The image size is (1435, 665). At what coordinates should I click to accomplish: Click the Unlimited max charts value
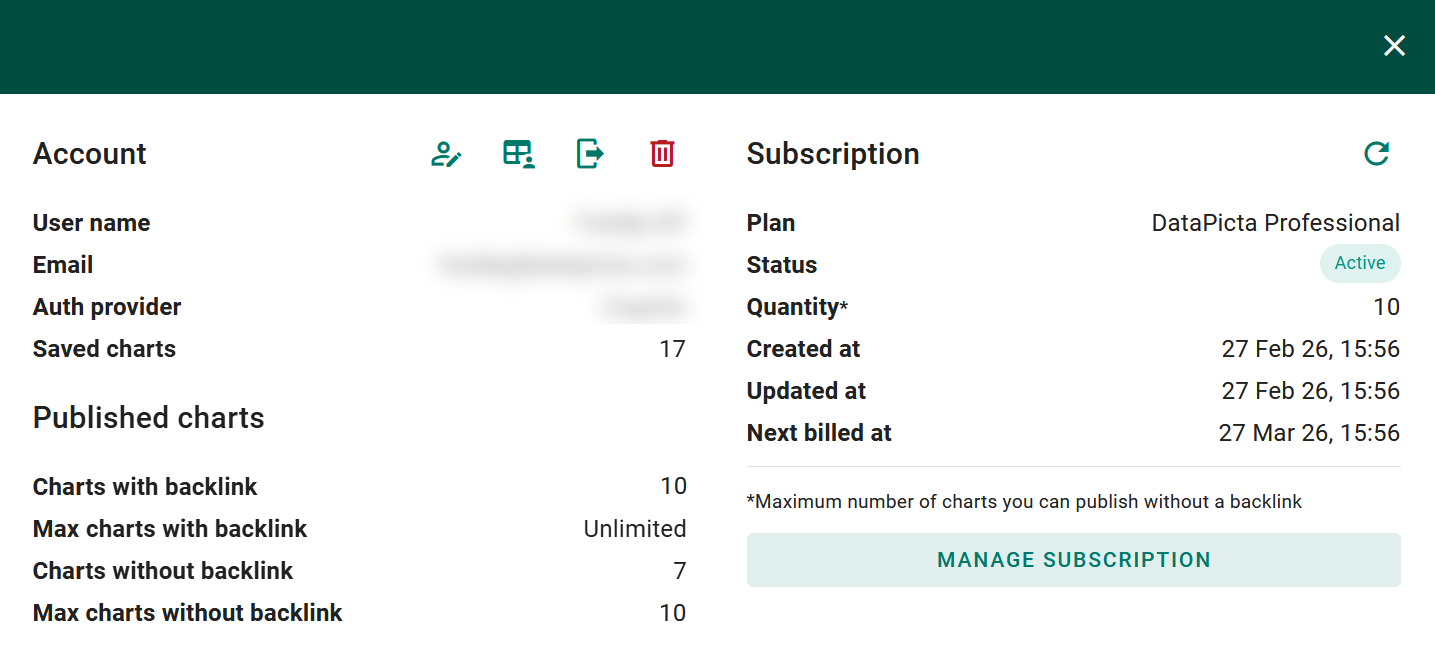coord(635,528)
